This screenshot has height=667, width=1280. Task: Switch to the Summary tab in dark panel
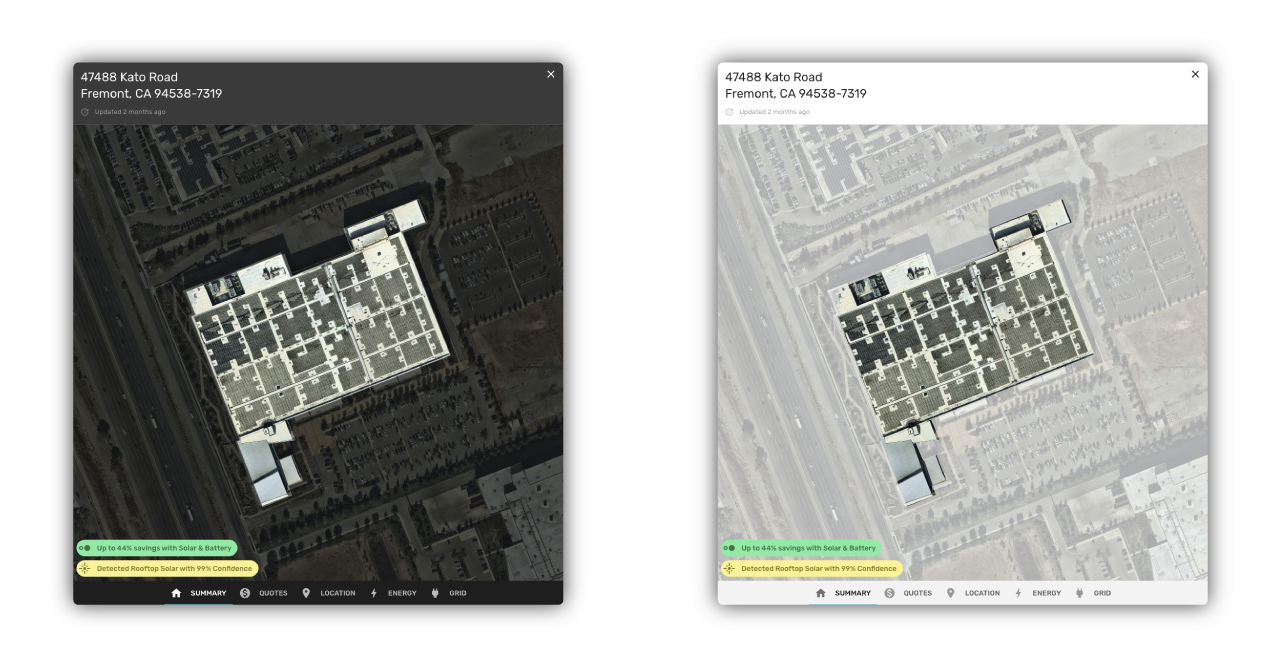[x=198, y=593]
